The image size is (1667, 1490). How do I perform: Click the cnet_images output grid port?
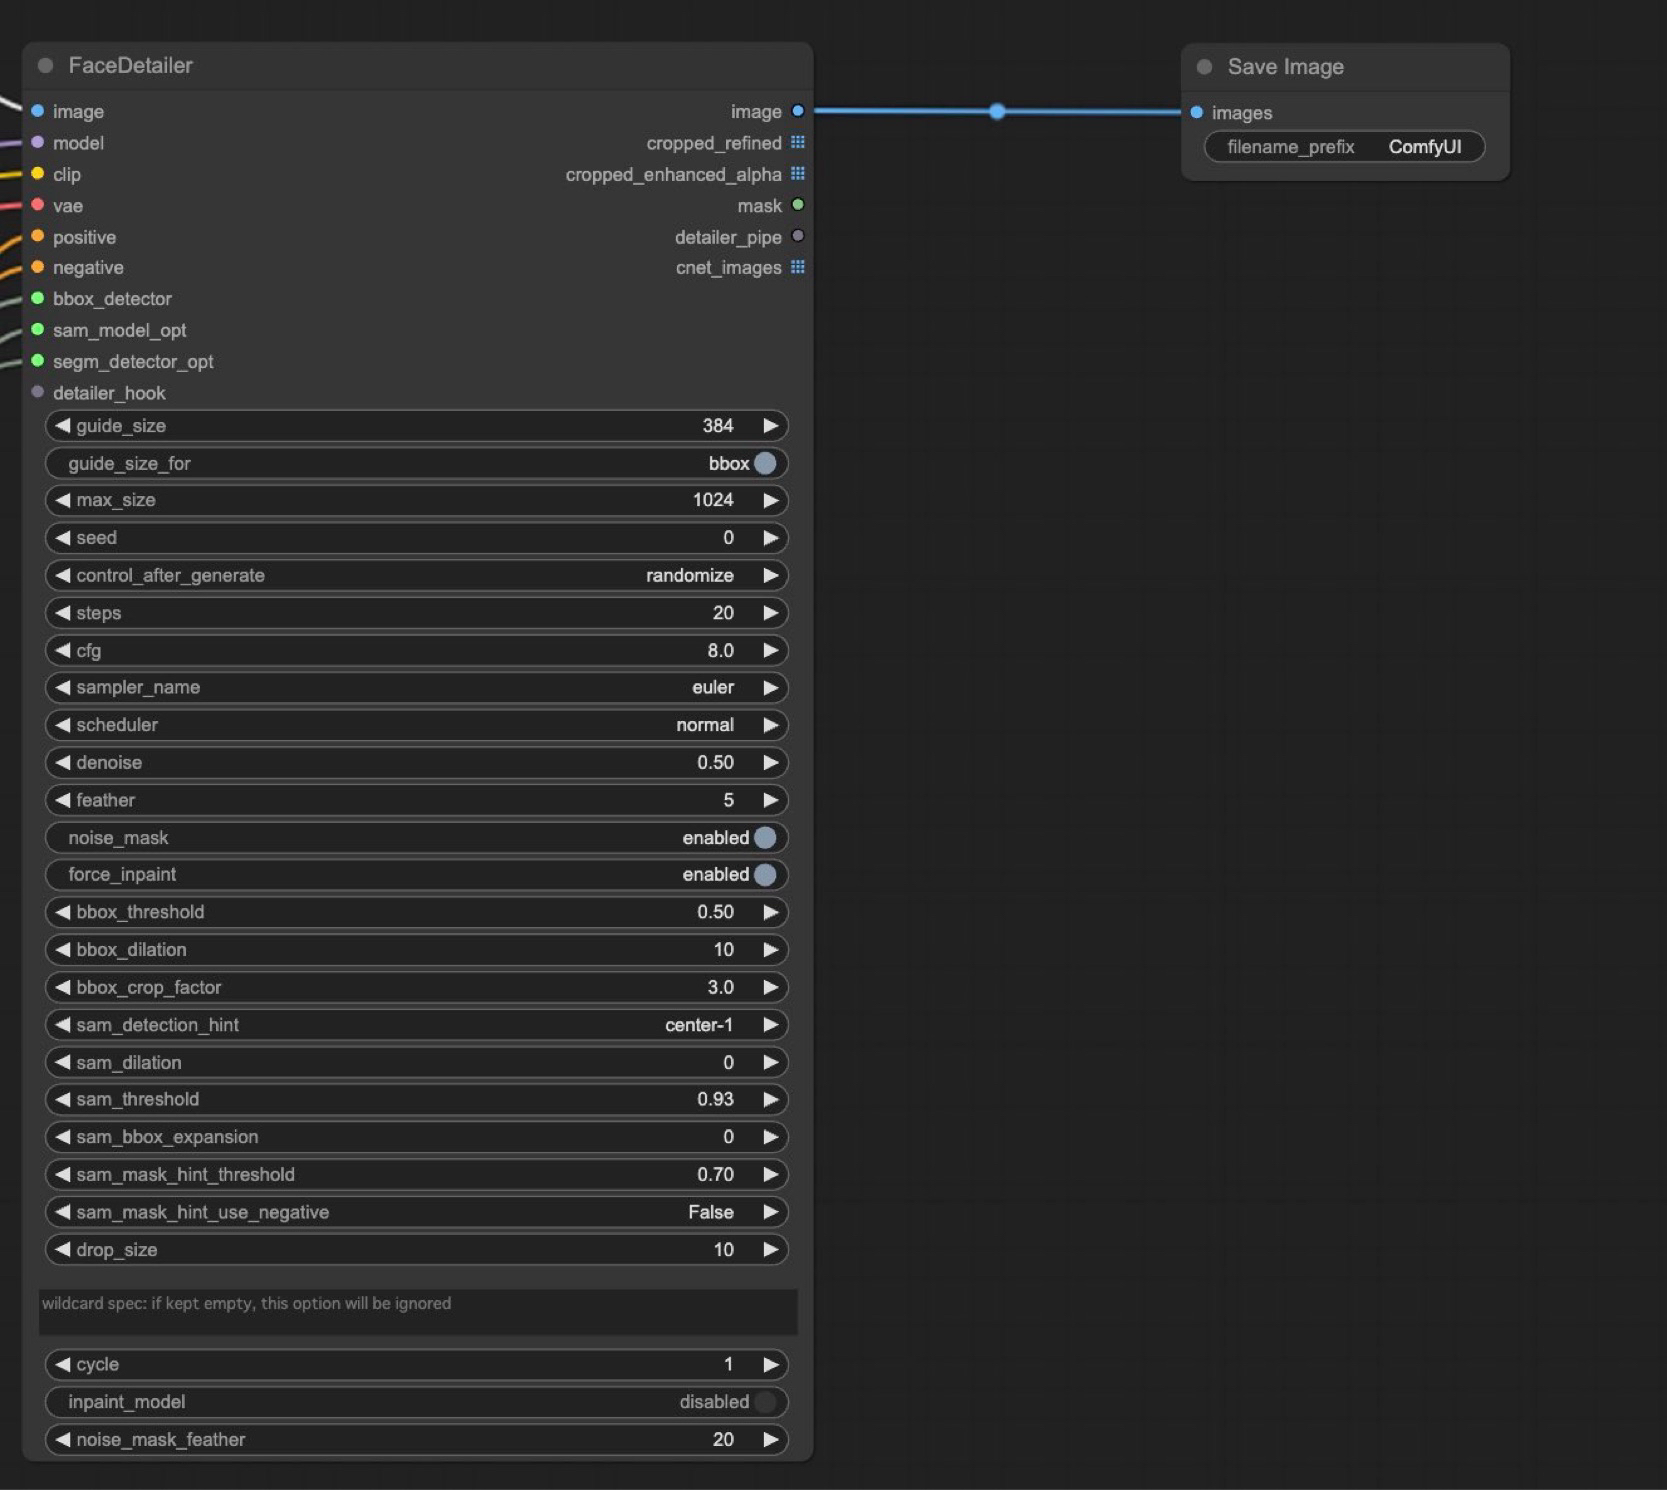tap(797, 267)
